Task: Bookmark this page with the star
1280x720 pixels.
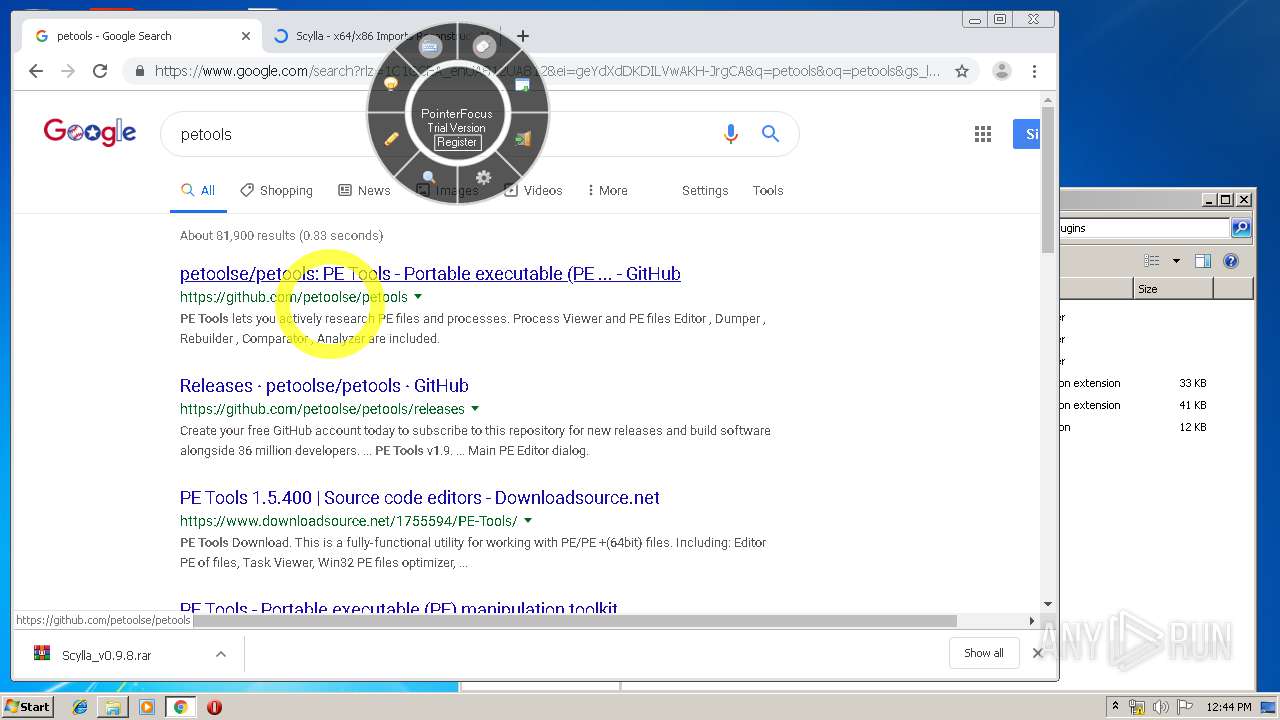Action: click(962, 71)
